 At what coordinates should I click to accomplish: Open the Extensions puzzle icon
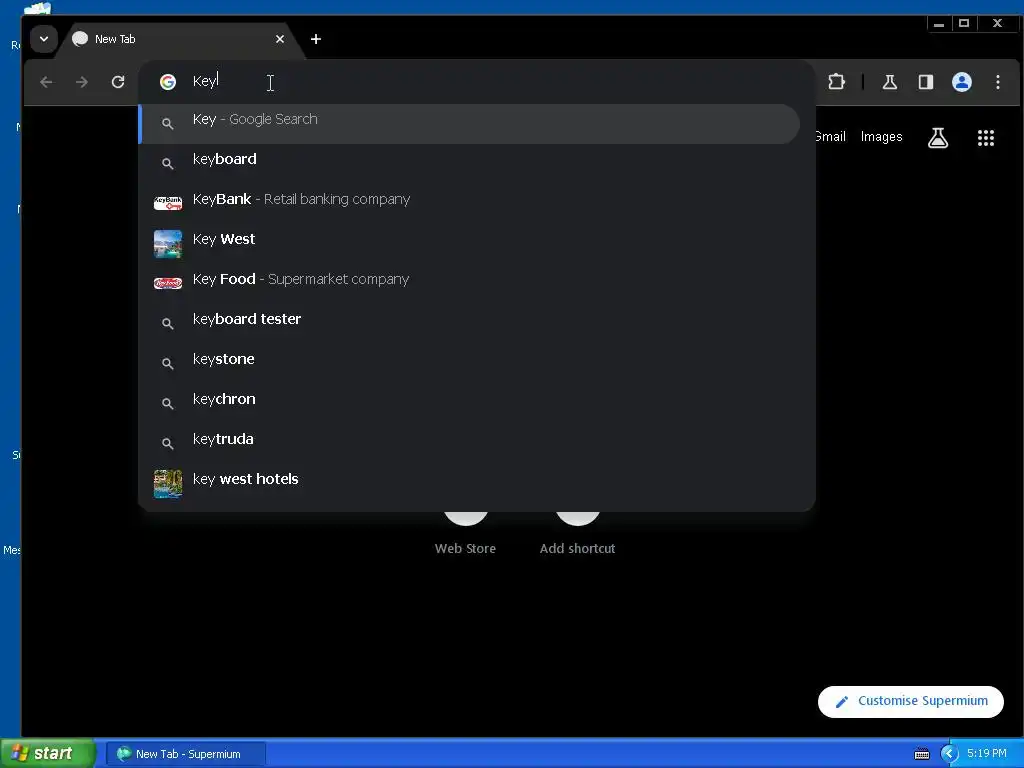pyautogui.click(x=836, y=82)
